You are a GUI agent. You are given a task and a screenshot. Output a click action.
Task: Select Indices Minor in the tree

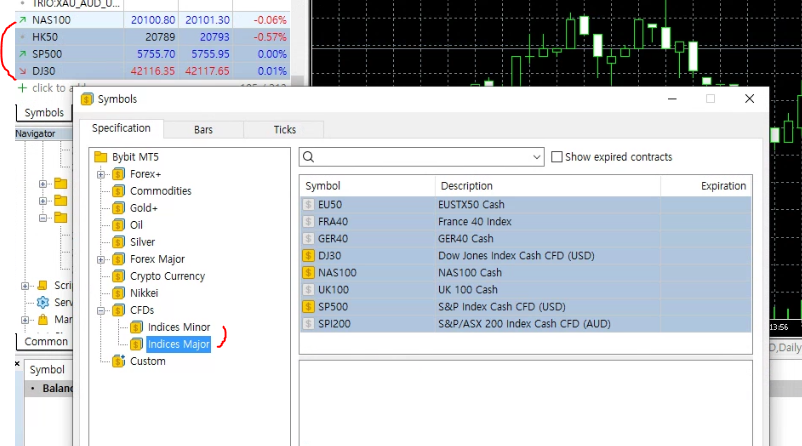tap(179, 327)
